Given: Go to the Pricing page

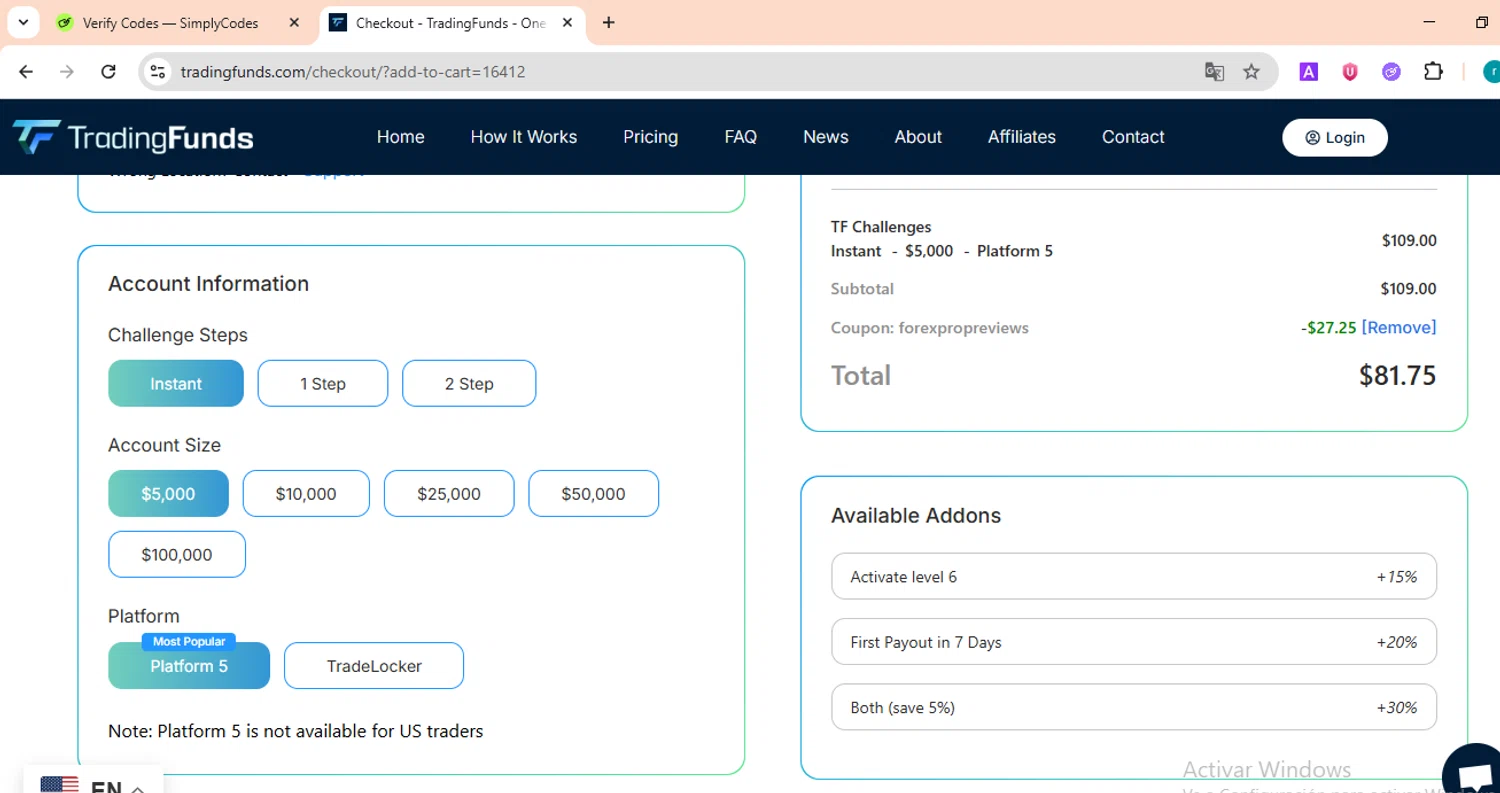Looking at the screenshot, I should pos(651,137).
